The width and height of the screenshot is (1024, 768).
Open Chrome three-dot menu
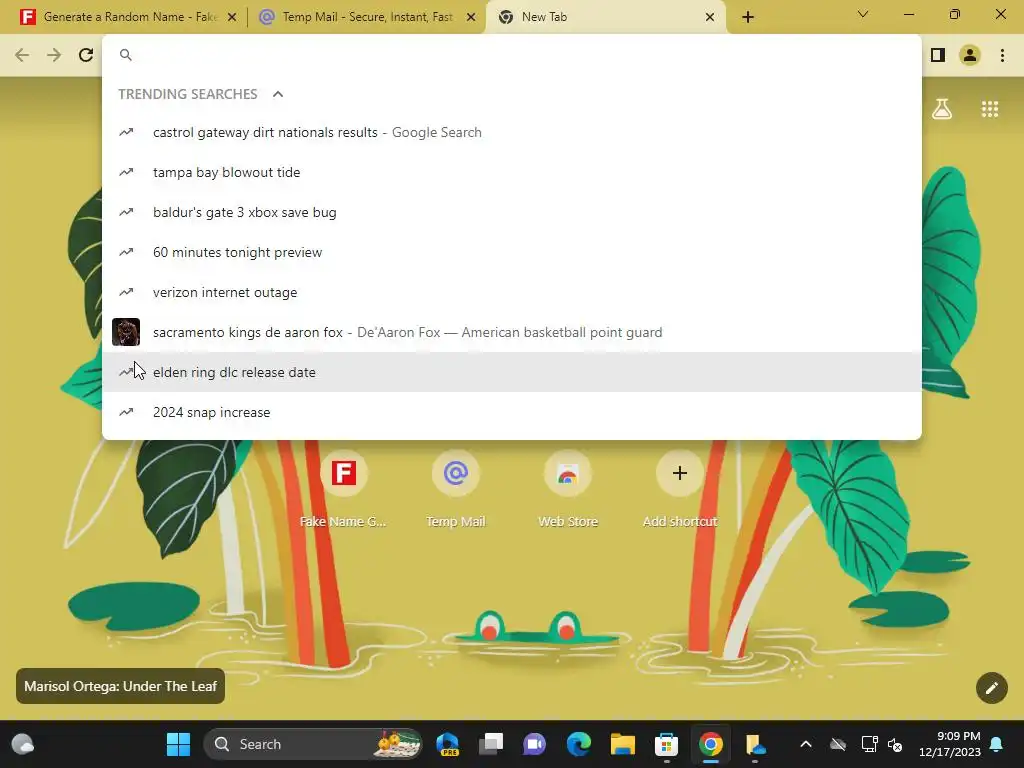1002,55
